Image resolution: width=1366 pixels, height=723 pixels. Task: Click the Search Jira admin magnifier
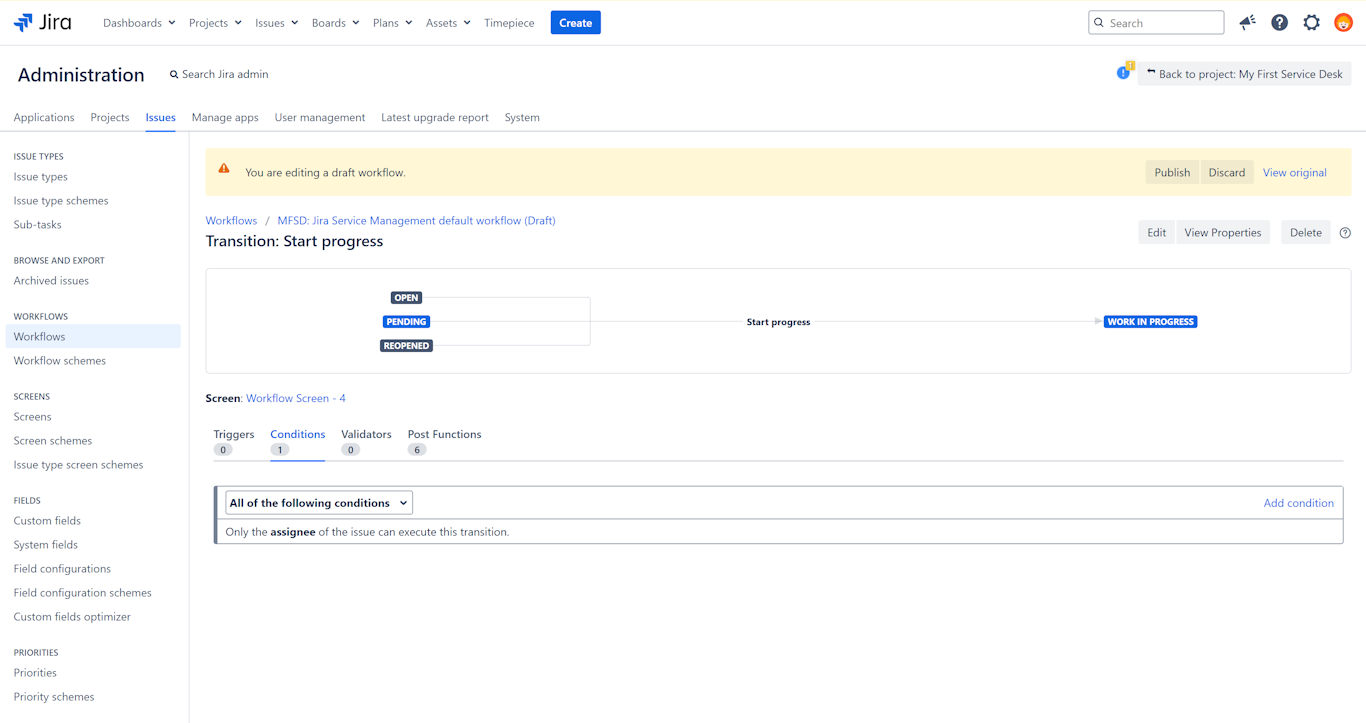[174, 75]
